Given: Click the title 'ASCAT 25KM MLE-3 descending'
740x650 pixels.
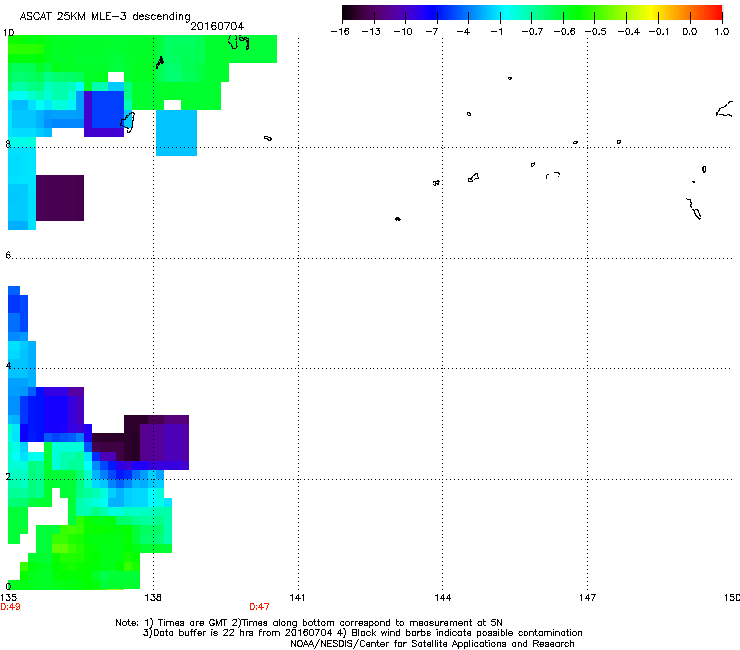Looking at the screenshot, I should pos(105,16).
